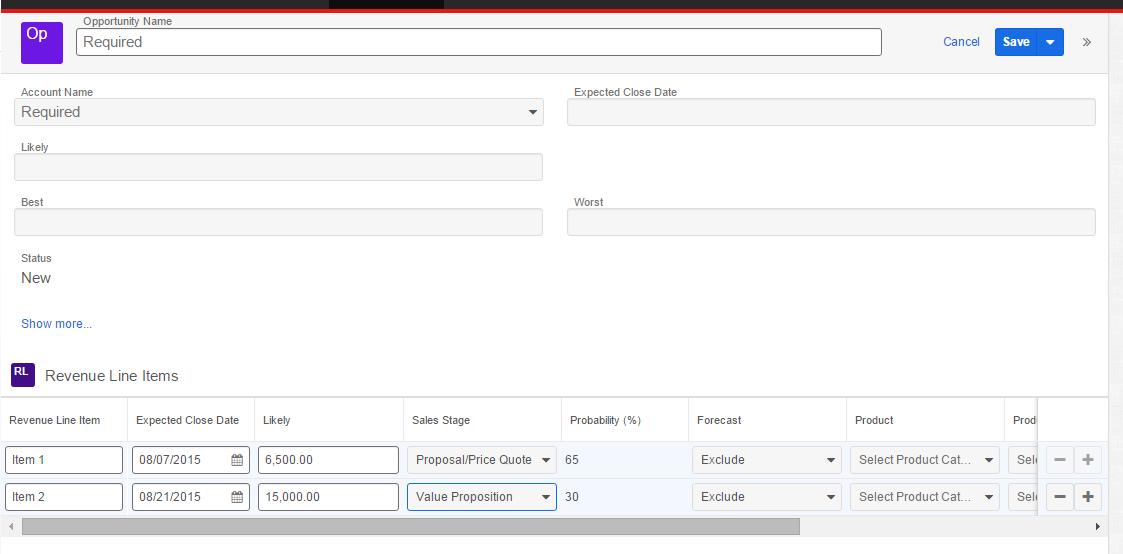
Task: Click the Item 1 name input
Action: click(64, 460)
